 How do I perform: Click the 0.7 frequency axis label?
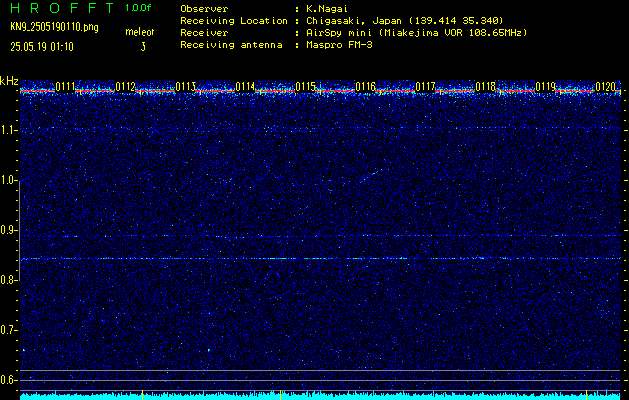tap(8, 330)
